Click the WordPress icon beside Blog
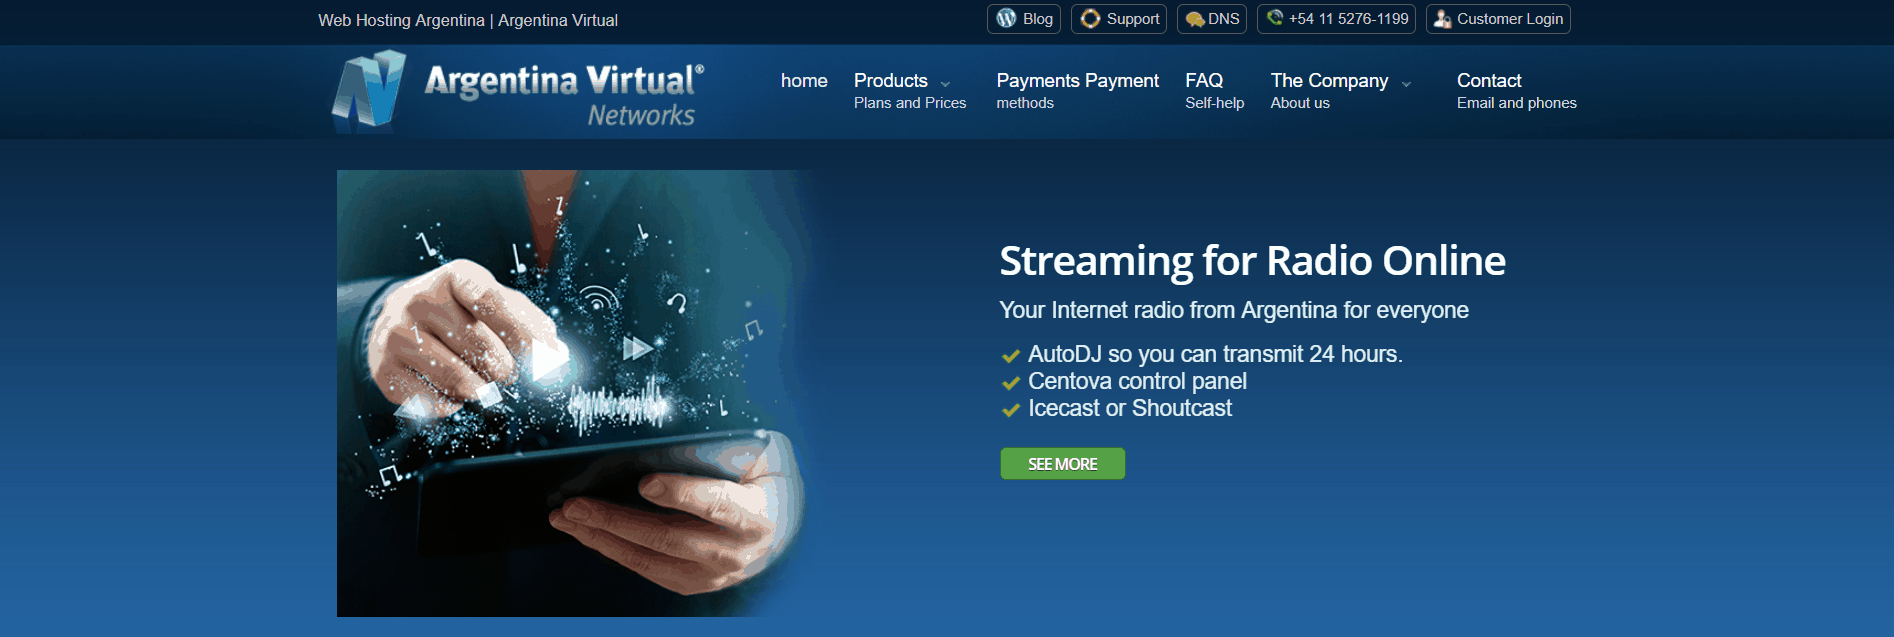The width and height of the screenshot is (1894, 637). [1006, 18]
